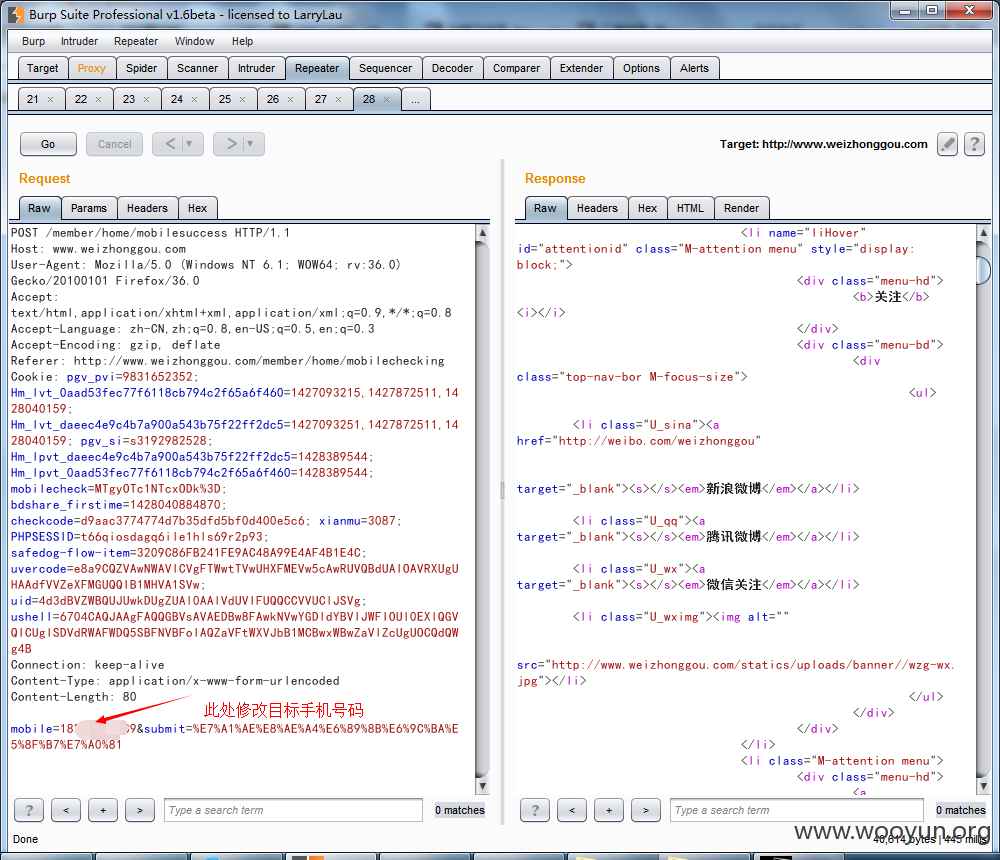Click the POST /member/home/mobilesuccess request line
This screenshot has width=1000, height=860.
(x=151, y=233)
